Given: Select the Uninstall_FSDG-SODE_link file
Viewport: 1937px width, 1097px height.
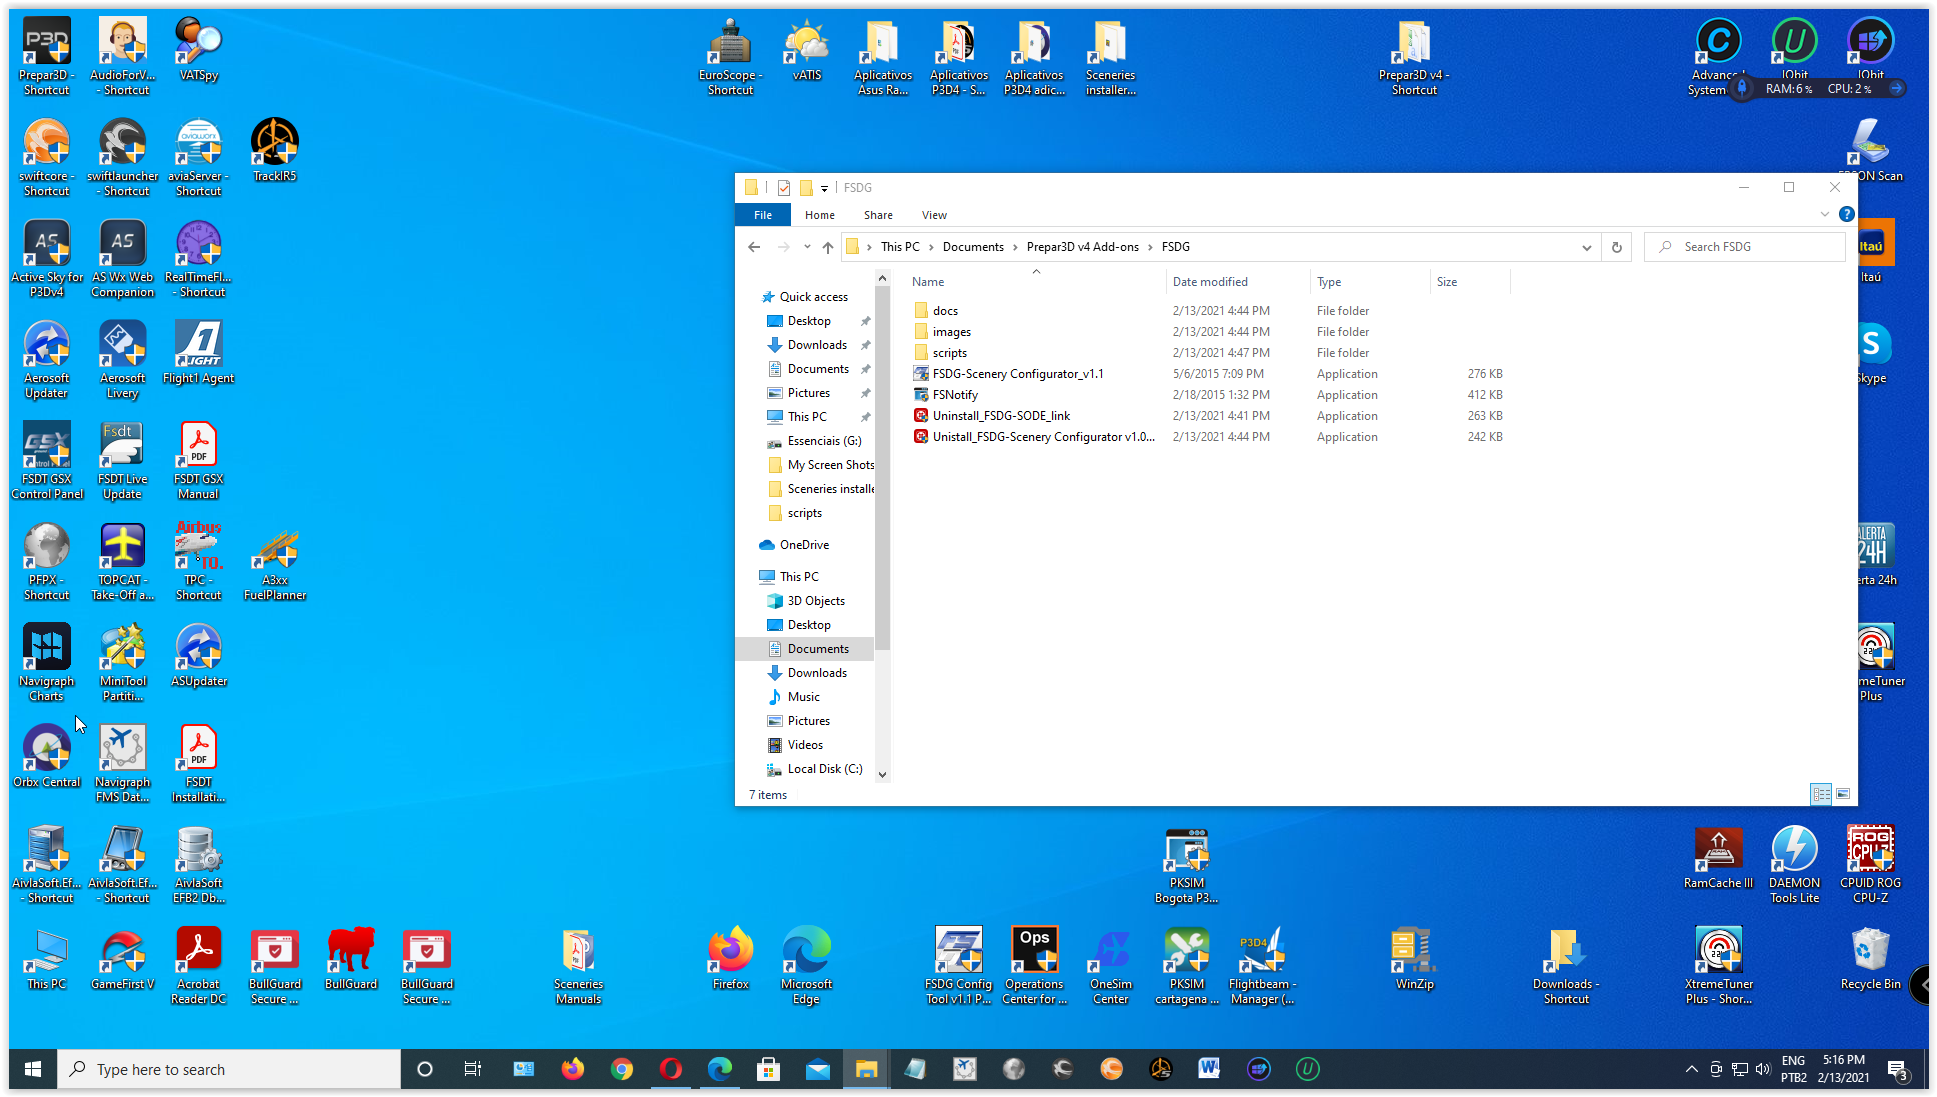Looking at the screenshot, I should coord(1000,416).
